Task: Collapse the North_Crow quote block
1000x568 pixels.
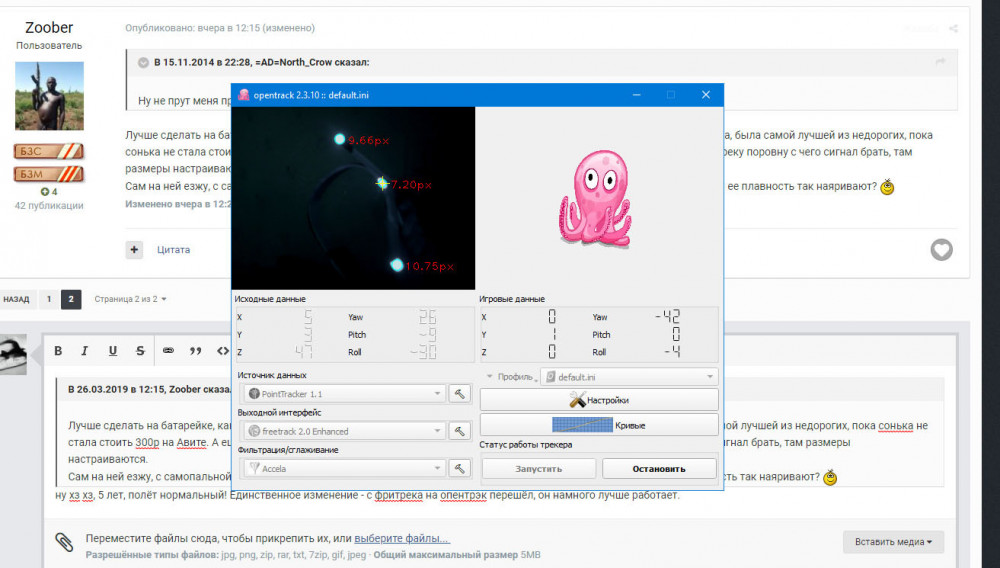Action: (x=143, y=62)
